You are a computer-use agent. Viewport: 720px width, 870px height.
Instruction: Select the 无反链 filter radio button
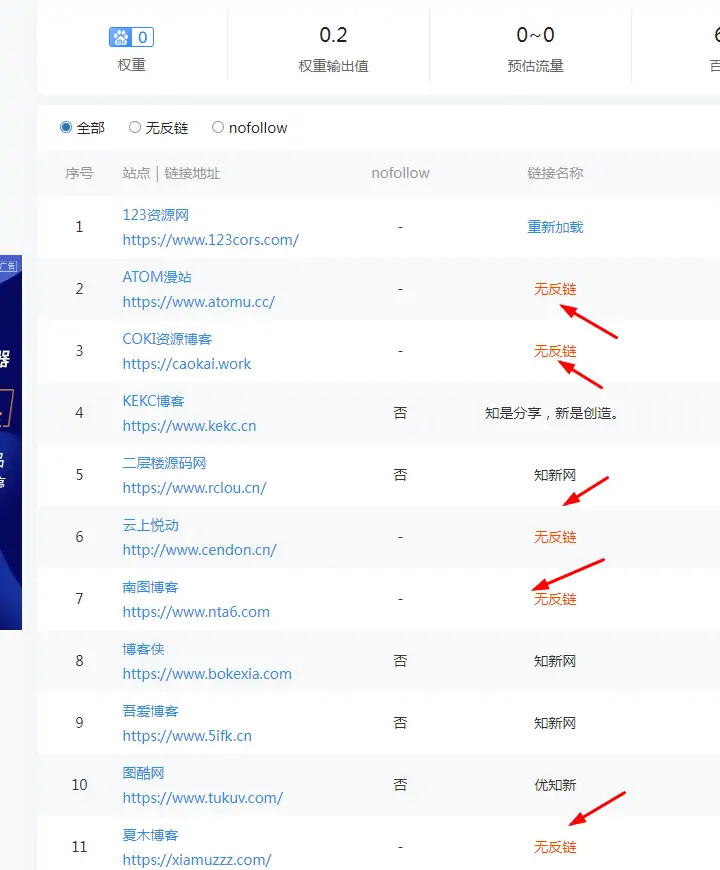[135, 127]
